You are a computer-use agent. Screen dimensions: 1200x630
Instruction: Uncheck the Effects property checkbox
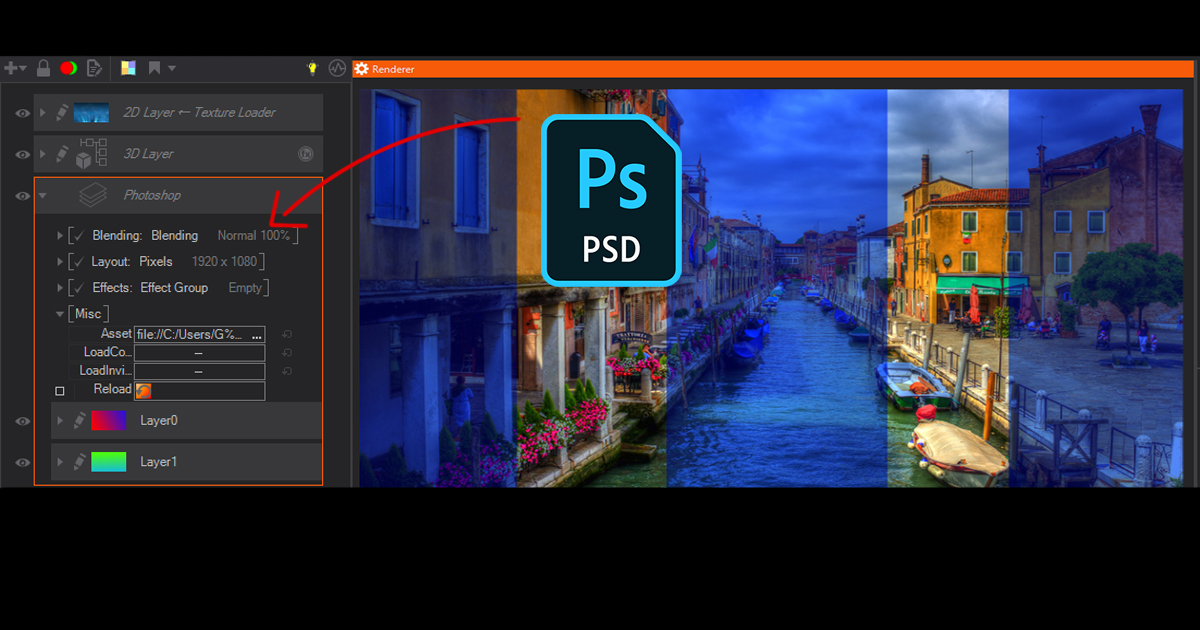[x=76, y=287]
